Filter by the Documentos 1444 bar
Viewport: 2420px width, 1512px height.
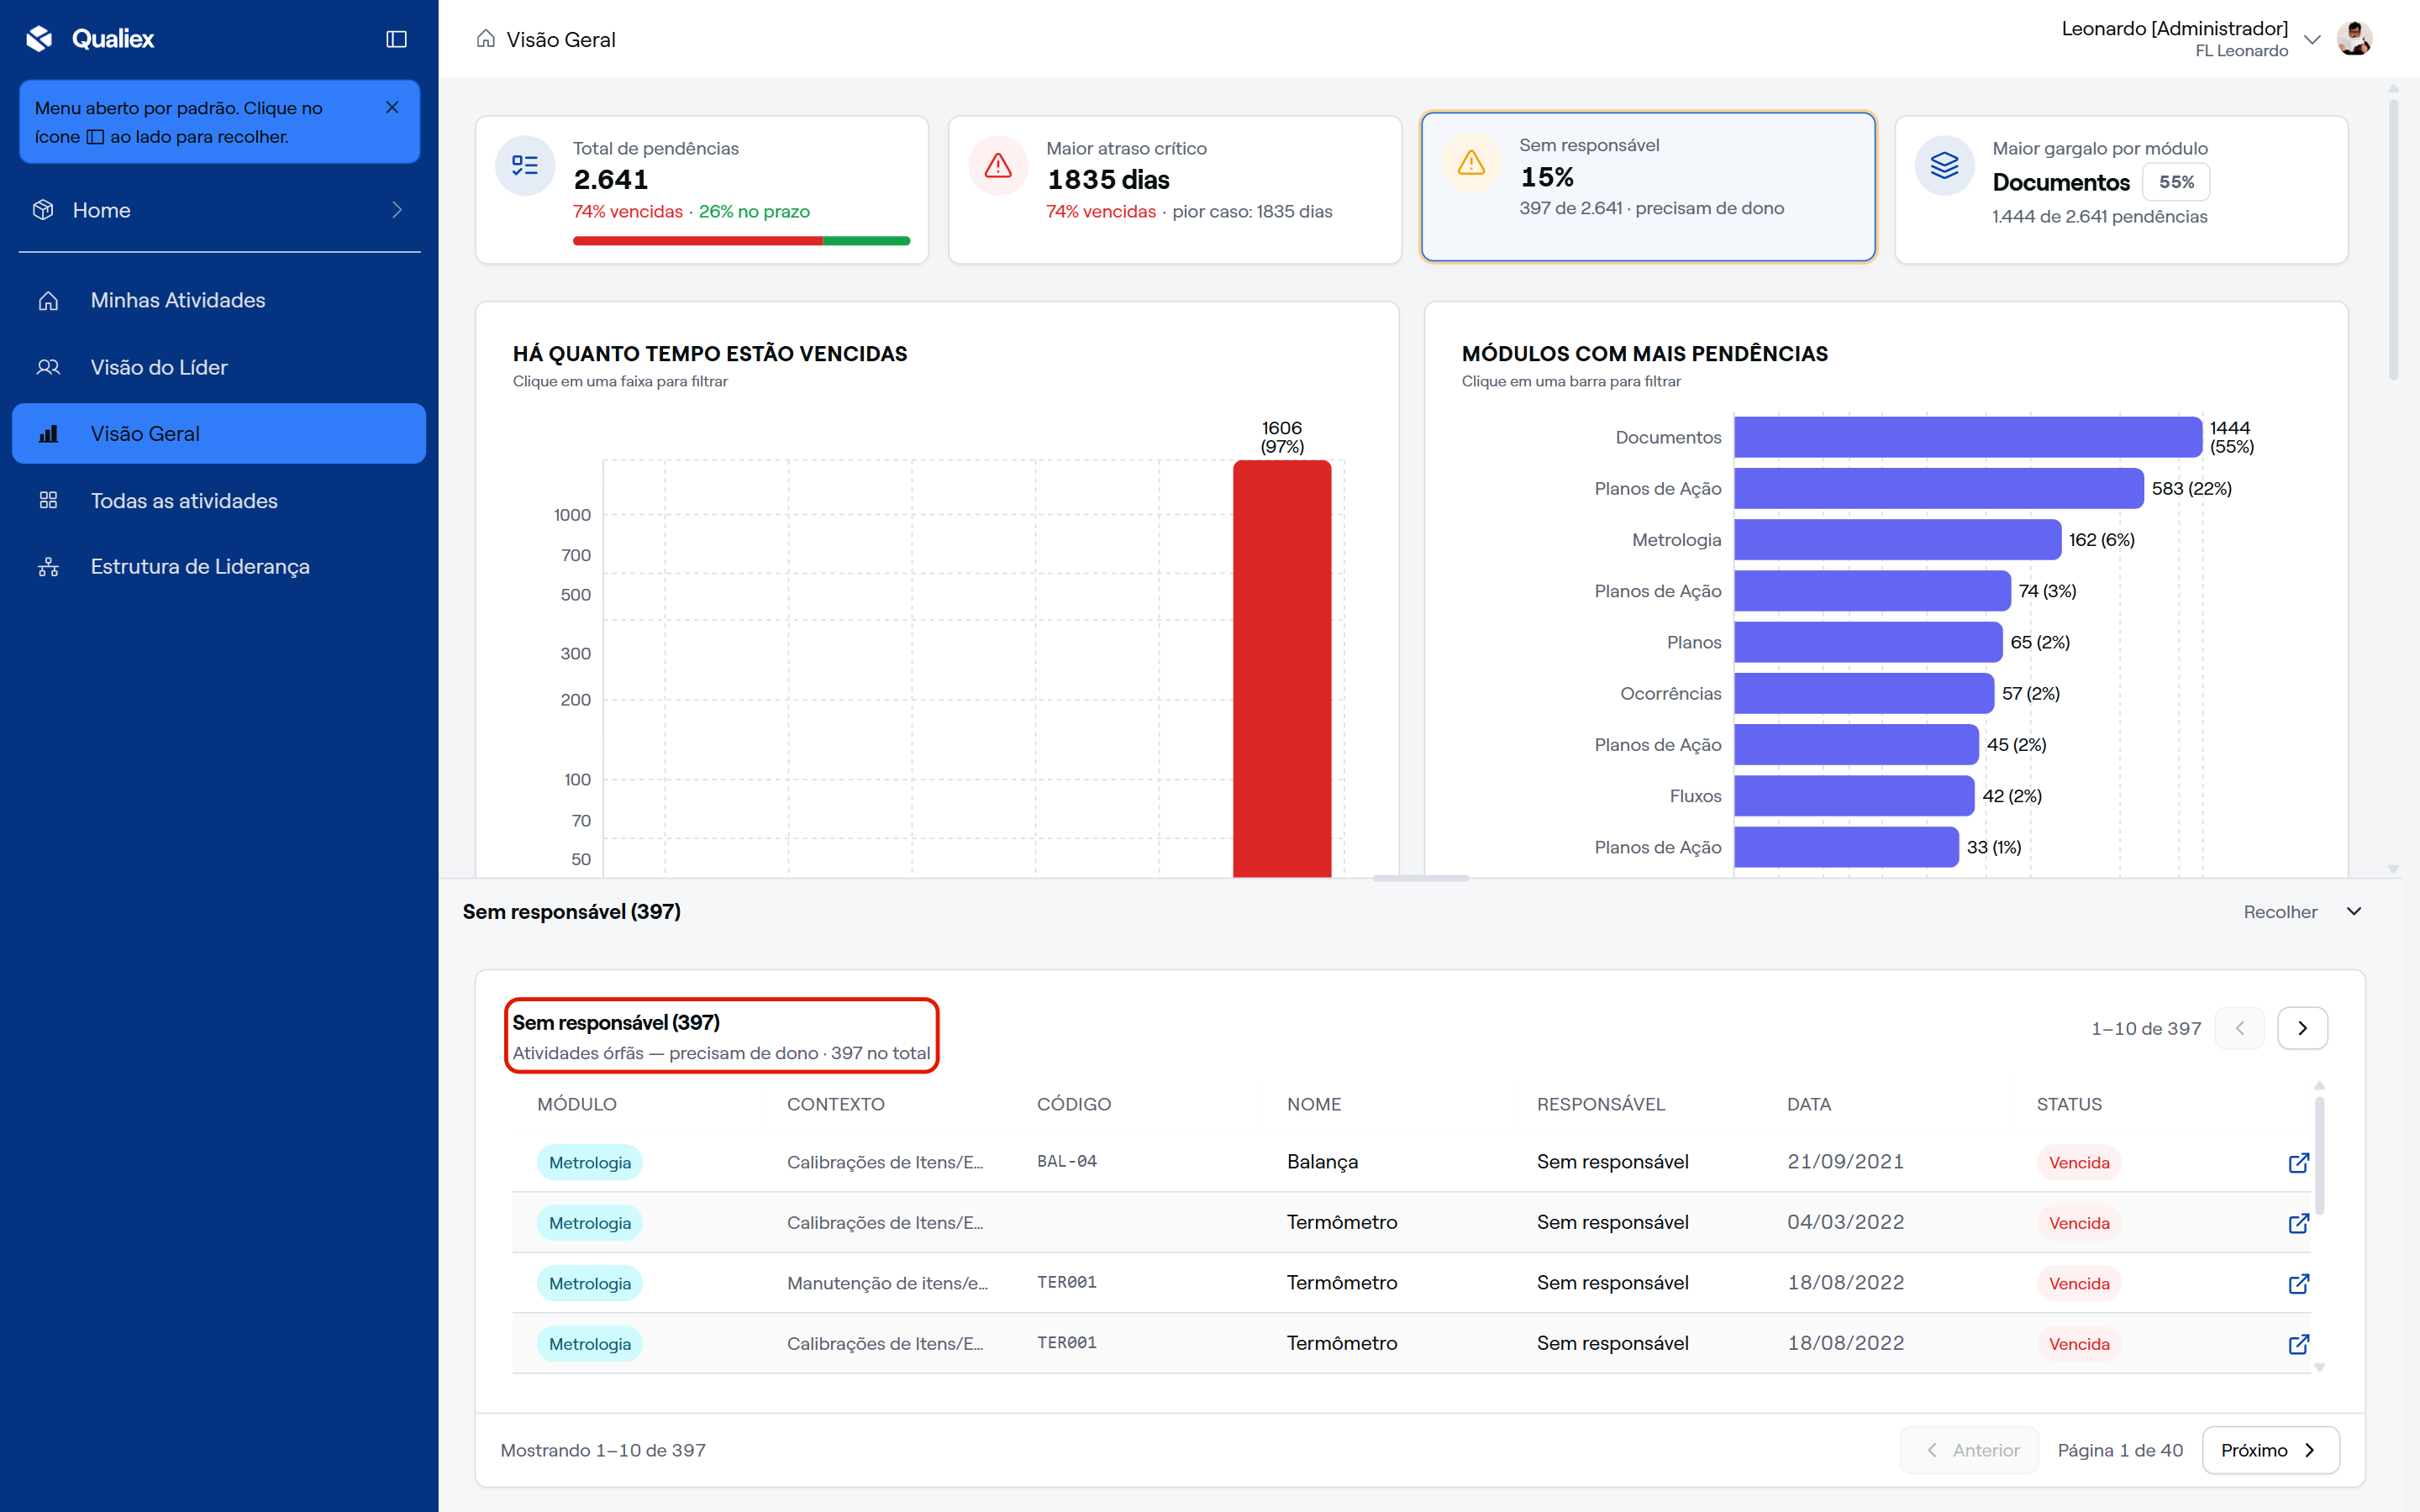click(x=1968, y=437)
